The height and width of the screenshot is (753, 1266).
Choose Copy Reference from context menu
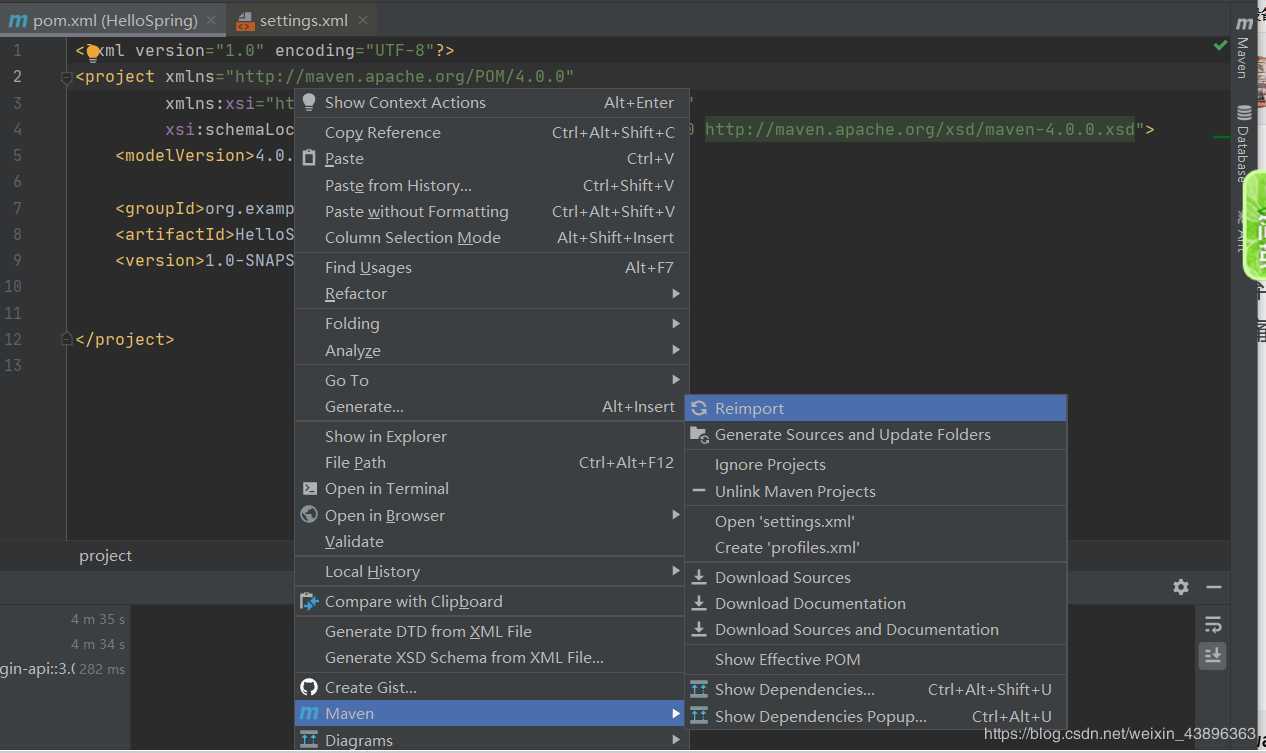(489, 132)
